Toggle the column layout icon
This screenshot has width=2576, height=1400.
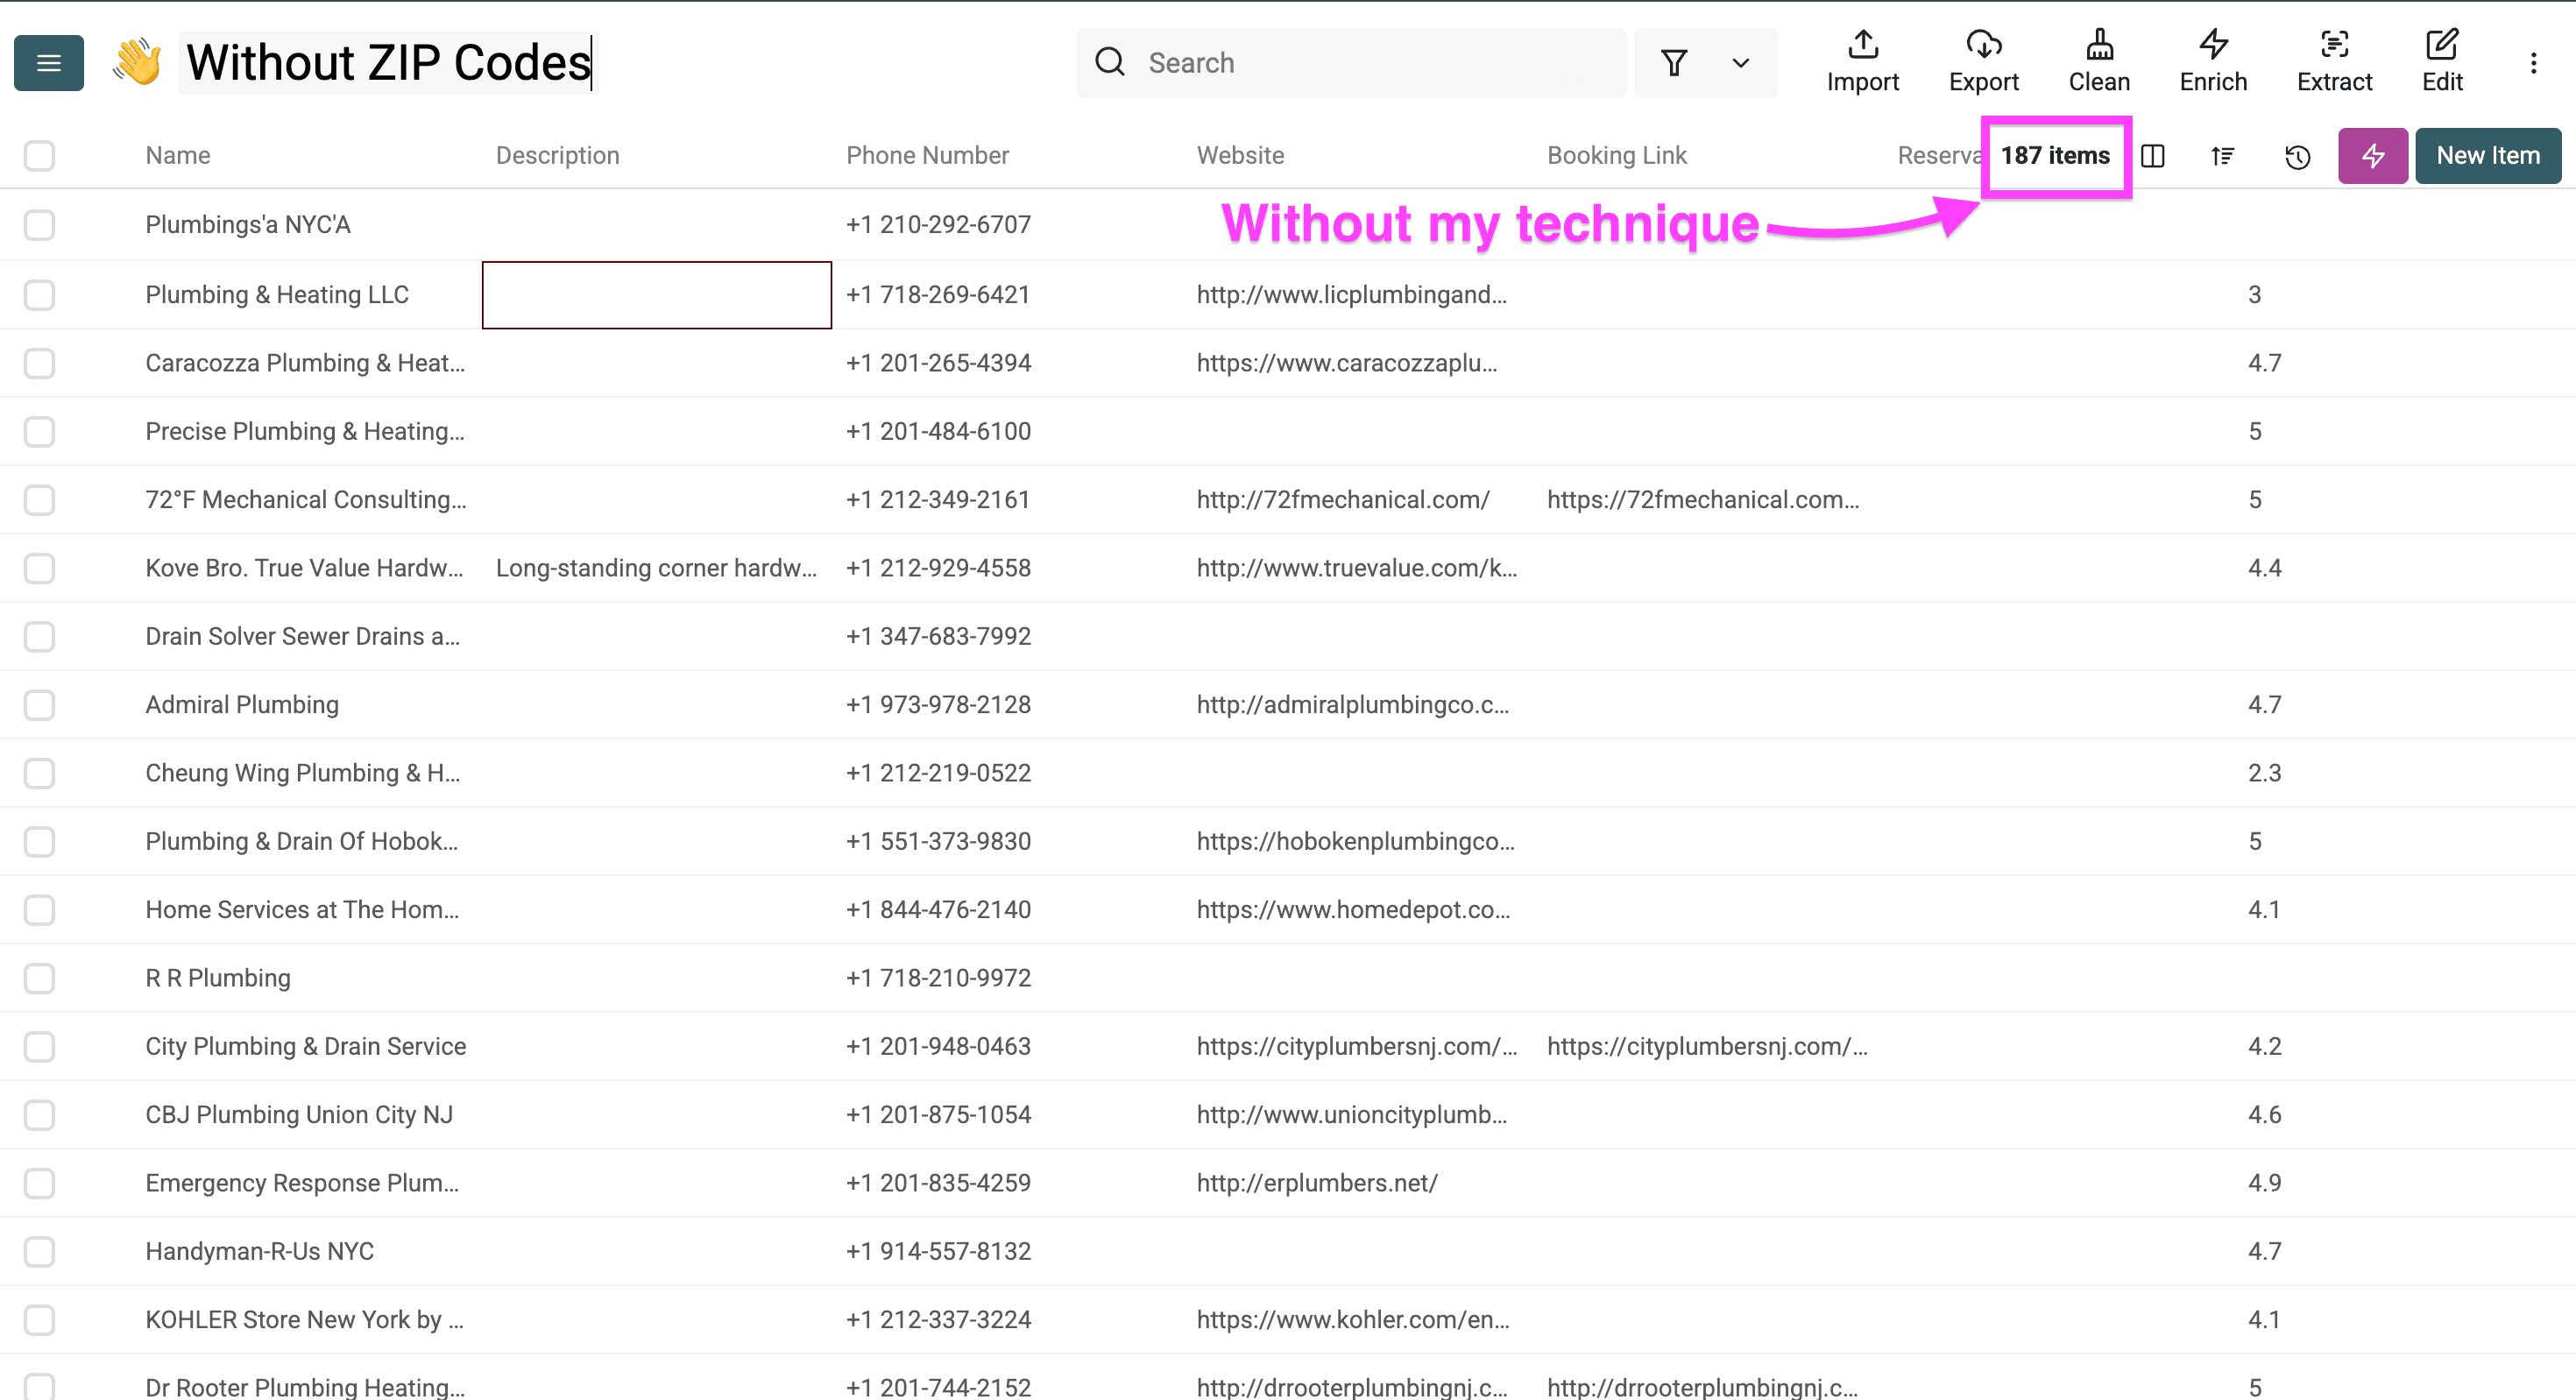(x=2153, y=156)
